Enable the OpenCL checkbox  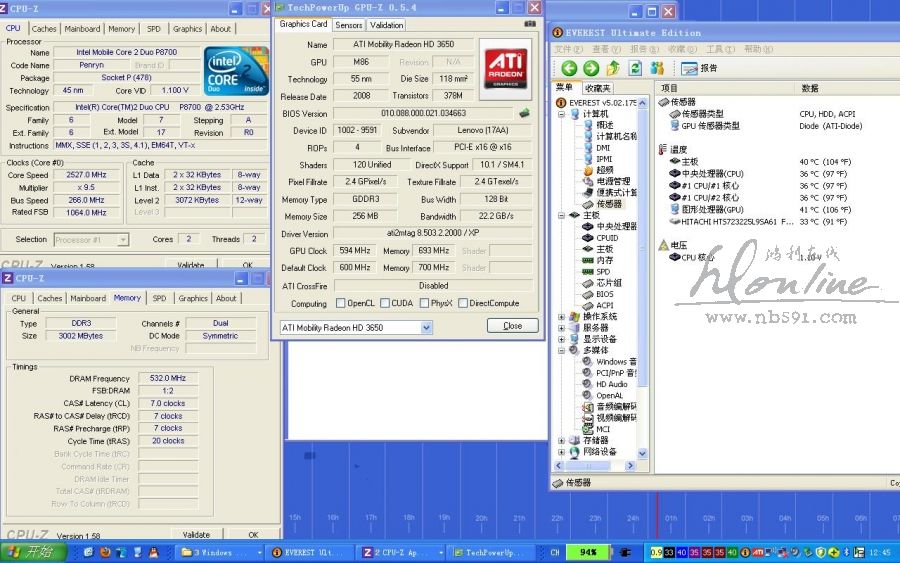coord(341,304)
